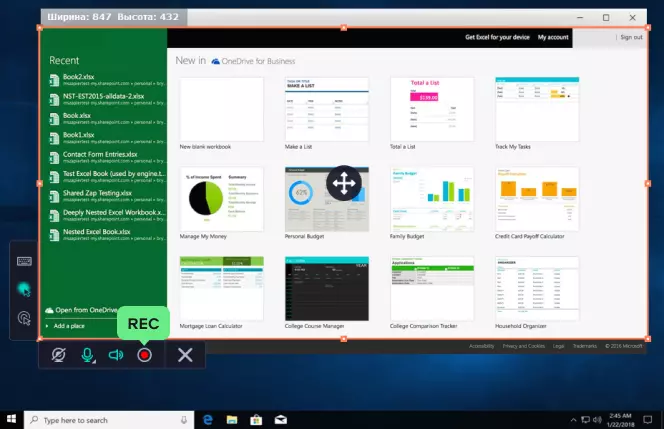Open Legal footer link
The height and width of the screenshot is (429, 664).
tap(559, 346)
